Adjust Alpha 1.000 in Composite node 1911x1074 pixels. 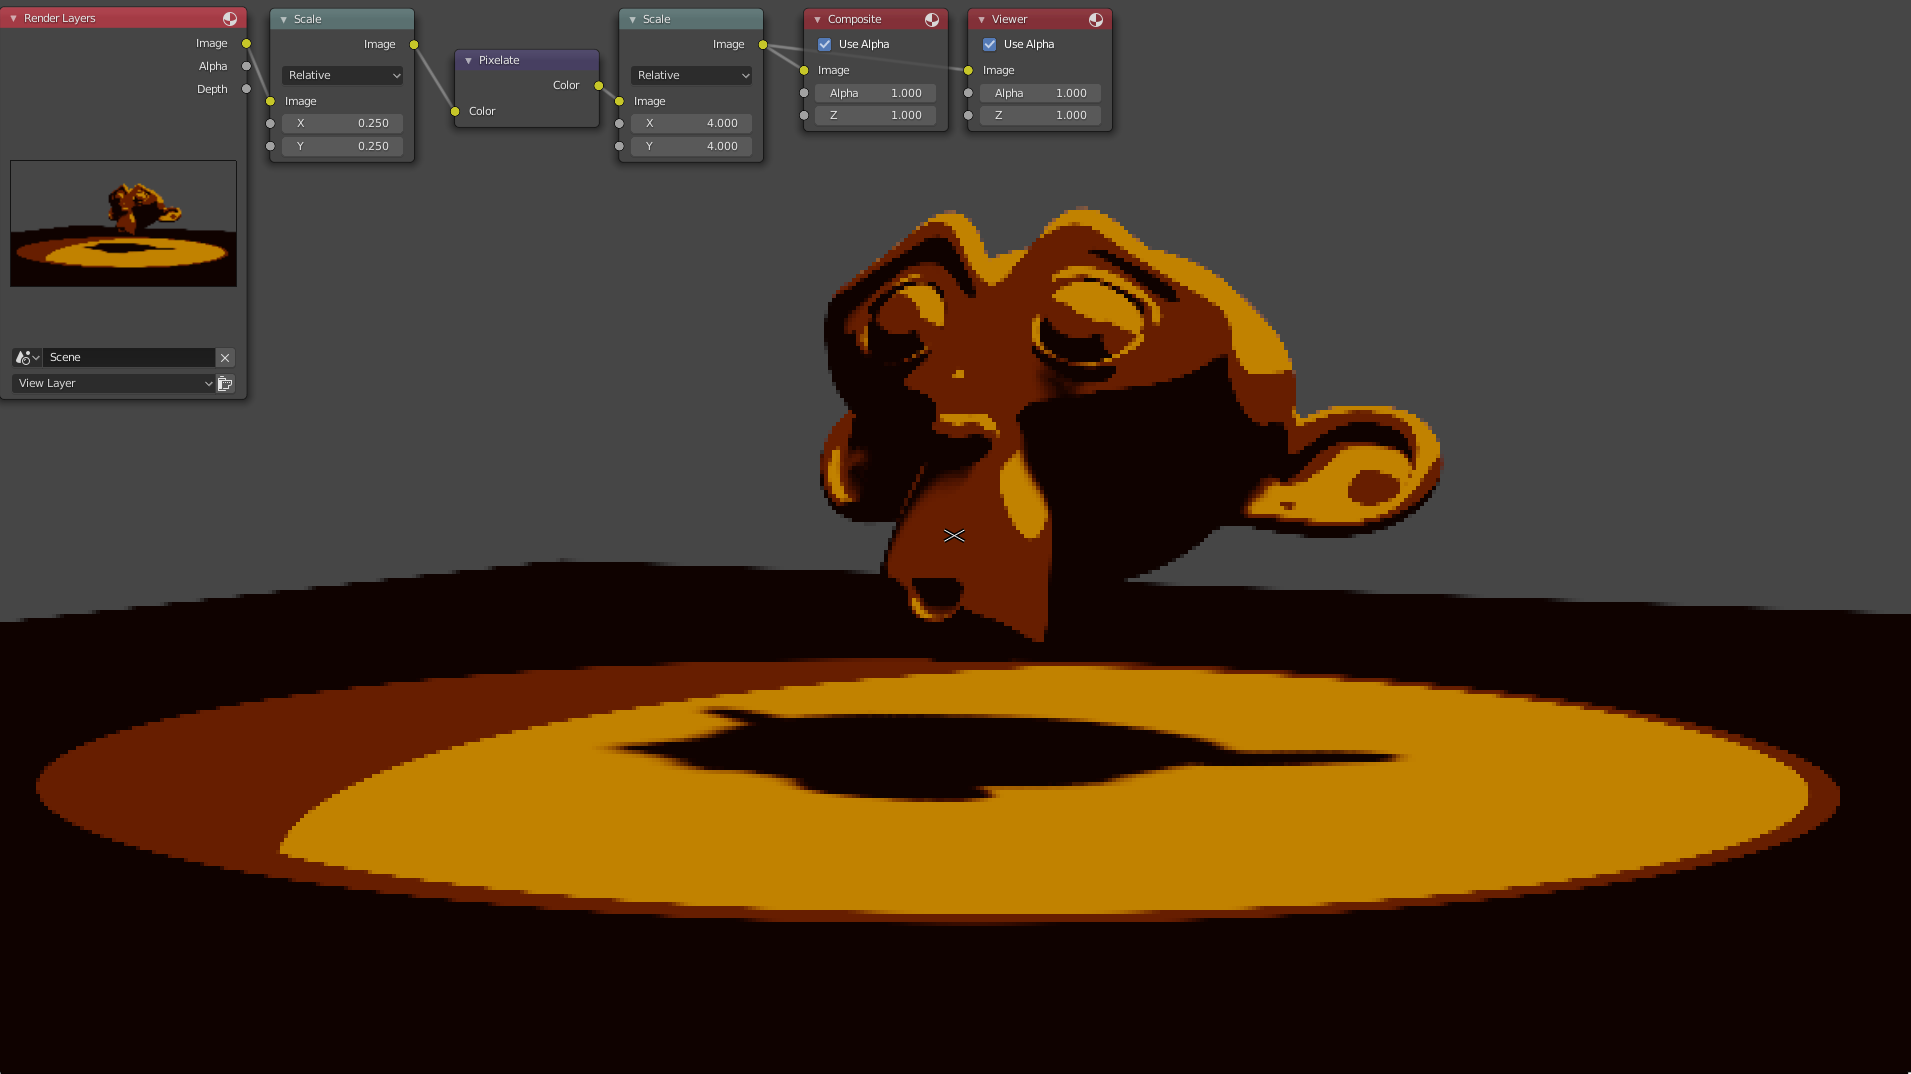pyautogui.click(x=876, y=93)
